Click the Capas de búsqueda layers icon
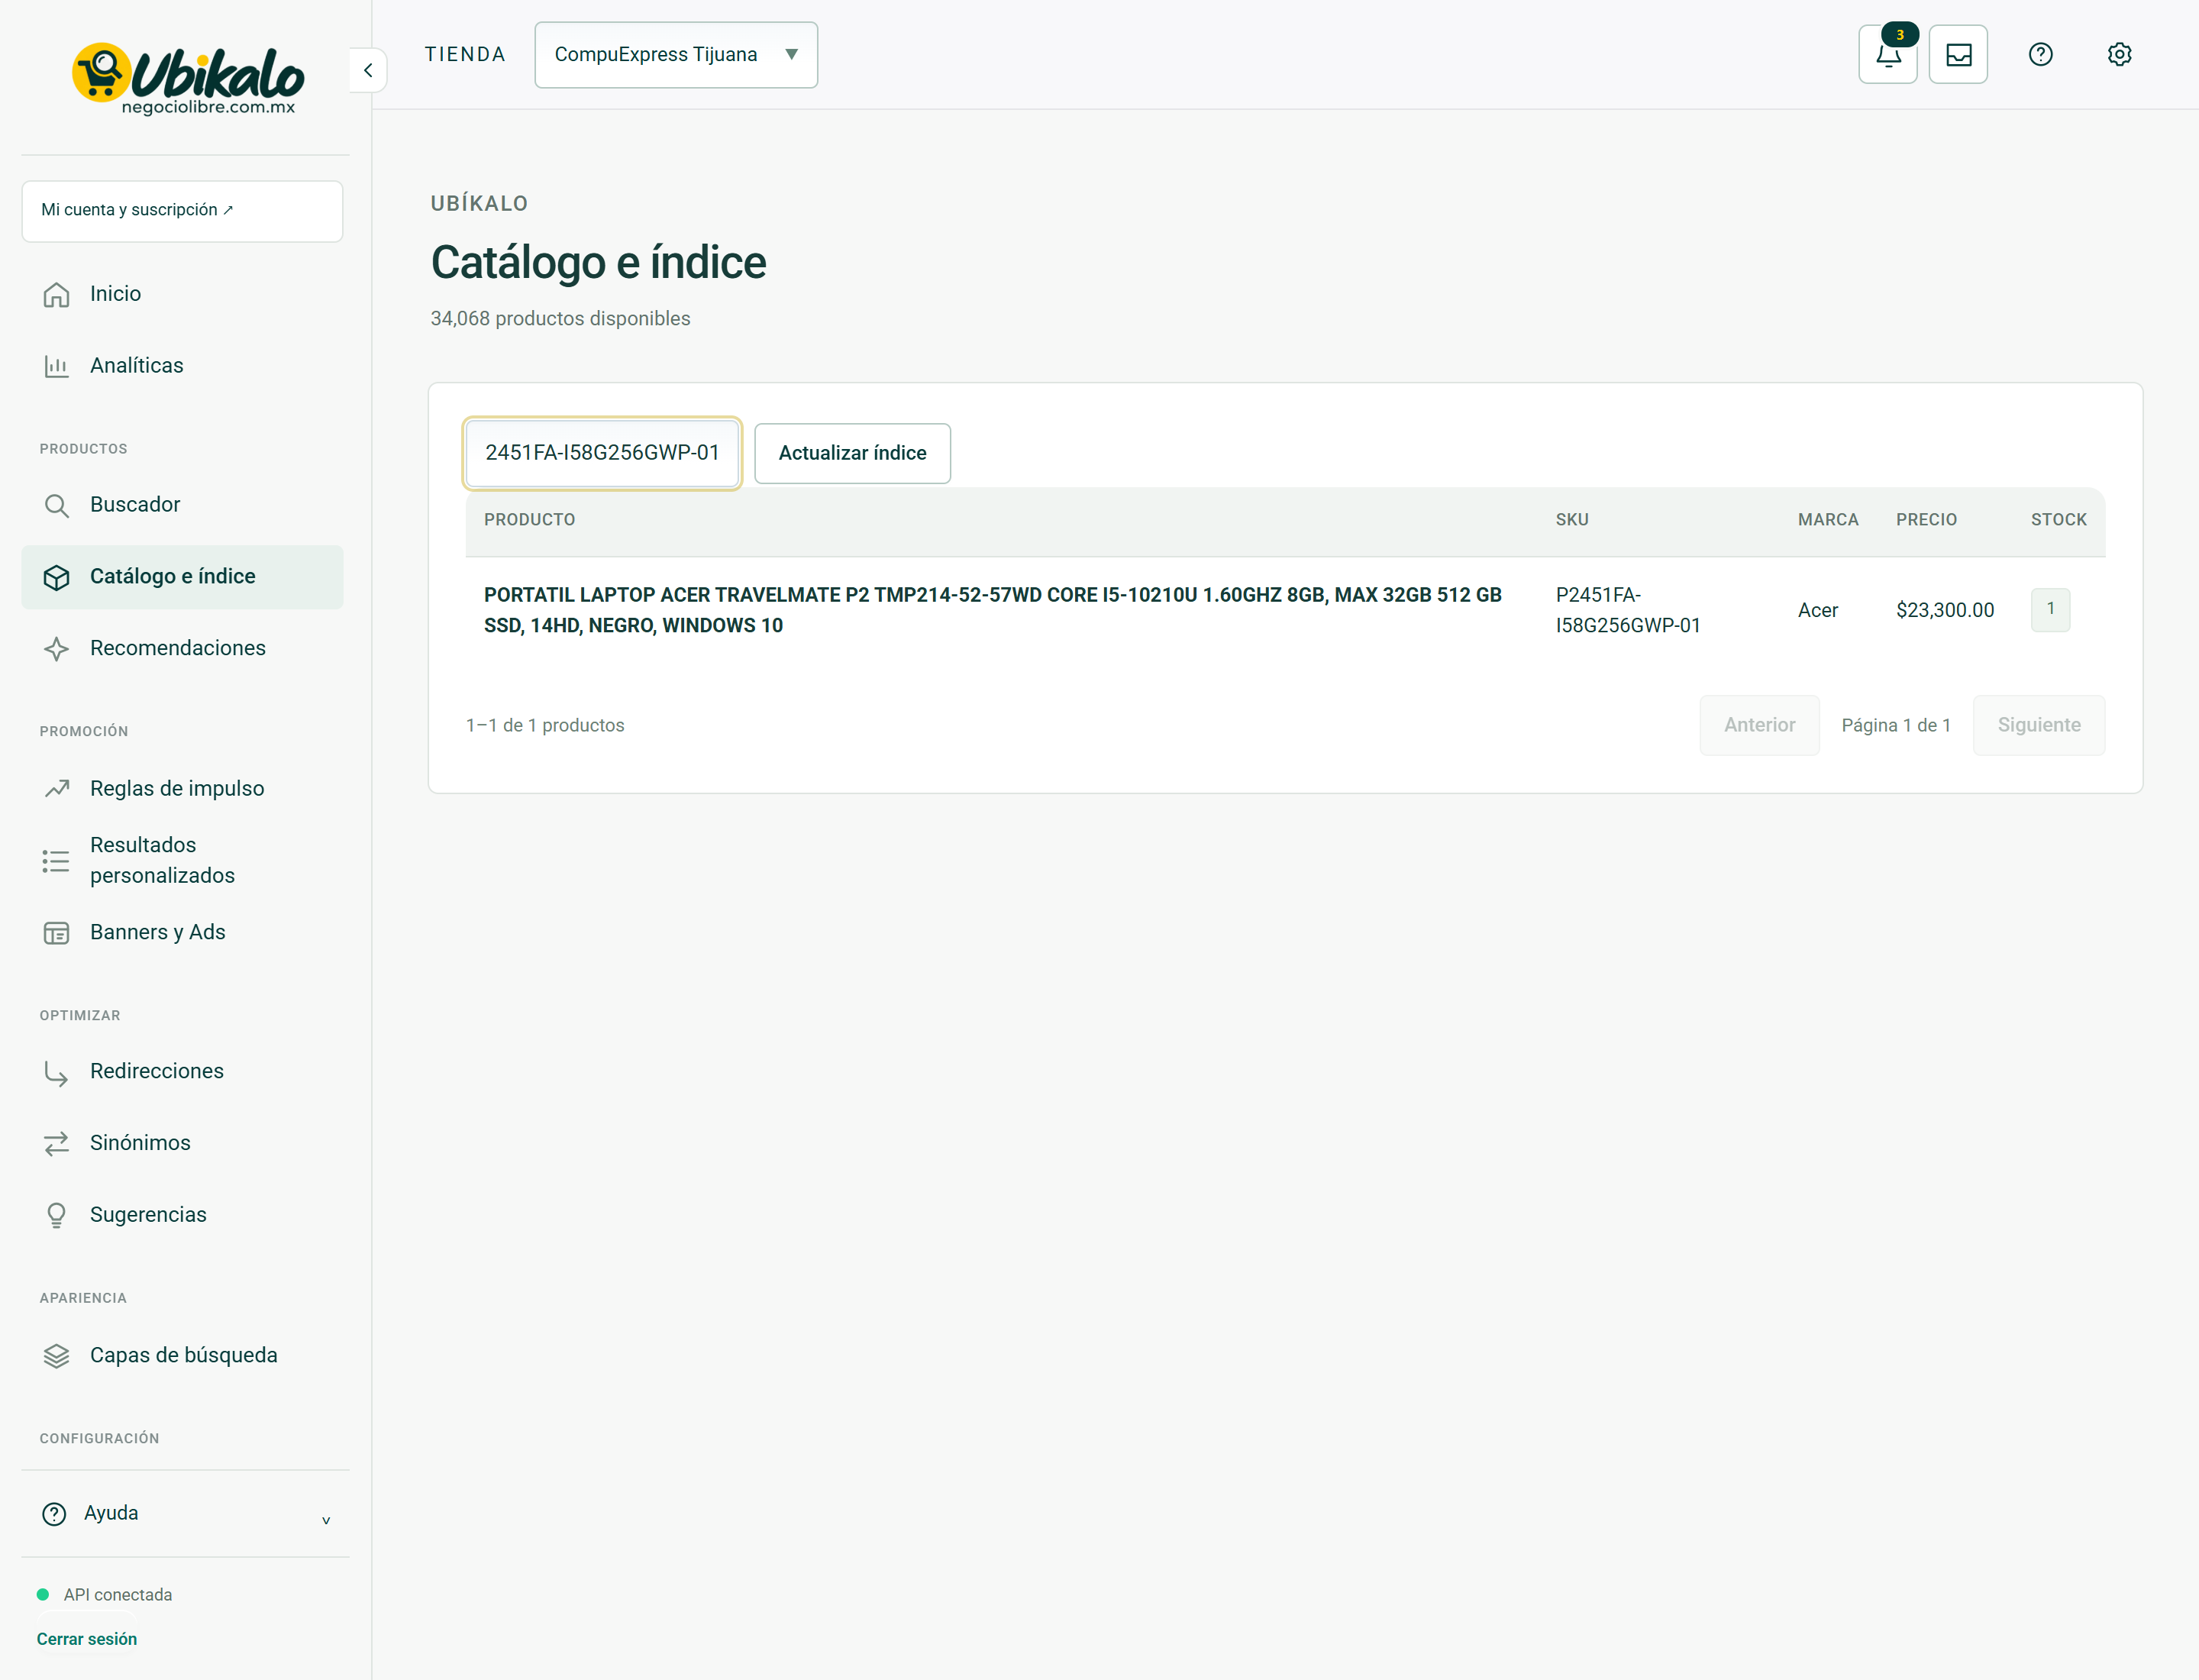 (56, 1356)
